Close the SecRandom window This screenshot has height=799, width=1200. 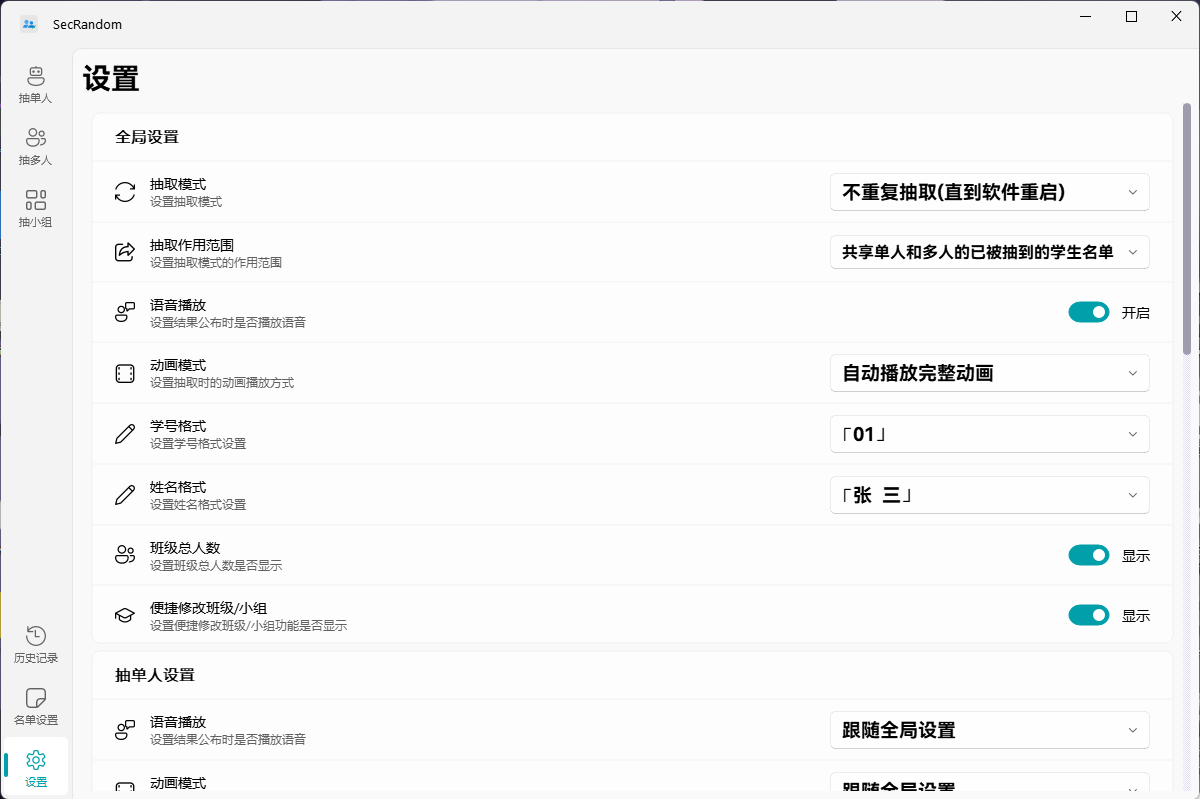1177,17
